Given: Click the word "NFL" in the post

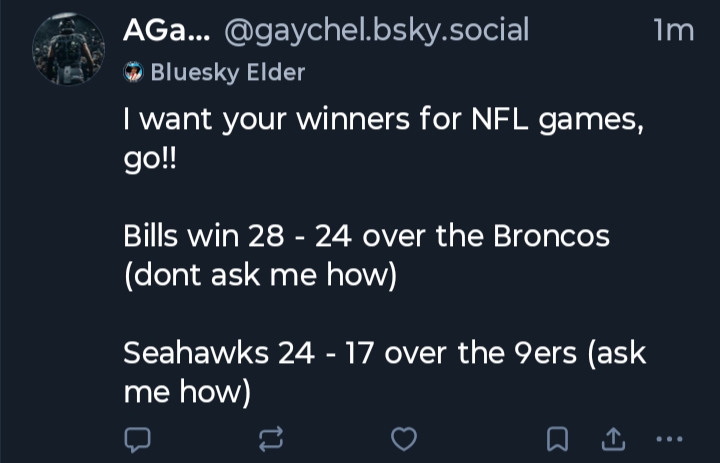Looking at the screenshot, I should pyautogui.click(x=496, y=124).
